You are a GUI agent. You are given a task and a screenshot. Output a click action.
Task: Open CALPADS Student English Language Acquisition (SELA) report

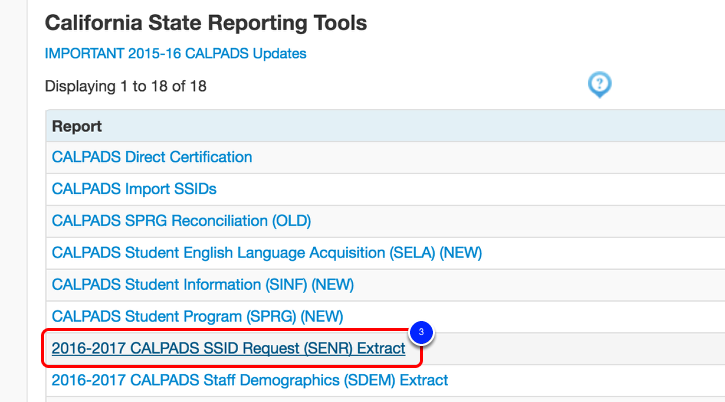coord(267,253)
